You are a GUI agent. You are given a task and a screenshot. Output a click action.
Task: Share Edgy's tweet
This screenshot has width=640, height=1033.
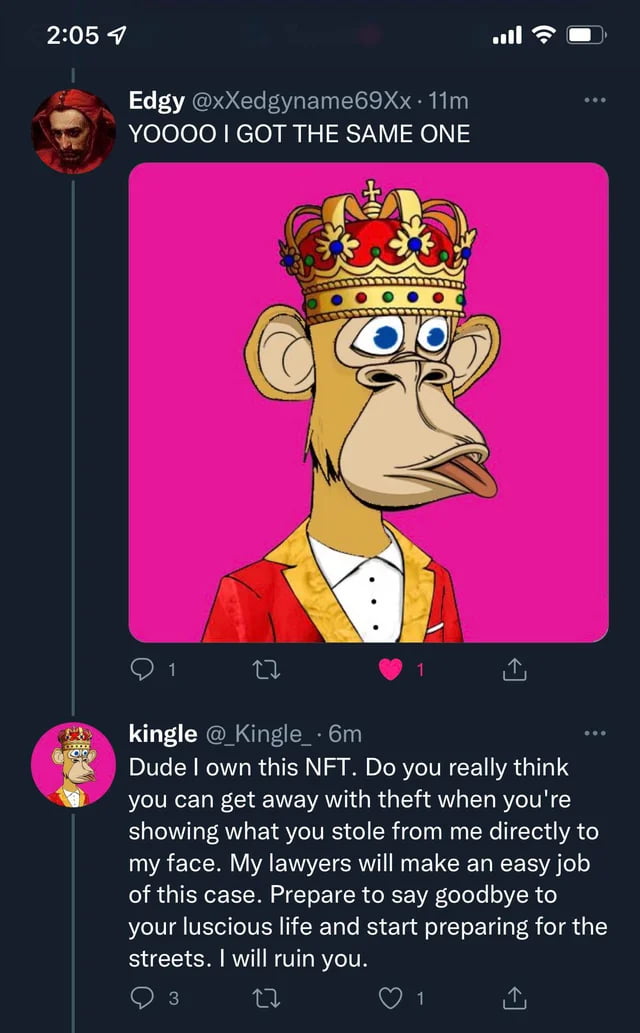coord(513,671)
